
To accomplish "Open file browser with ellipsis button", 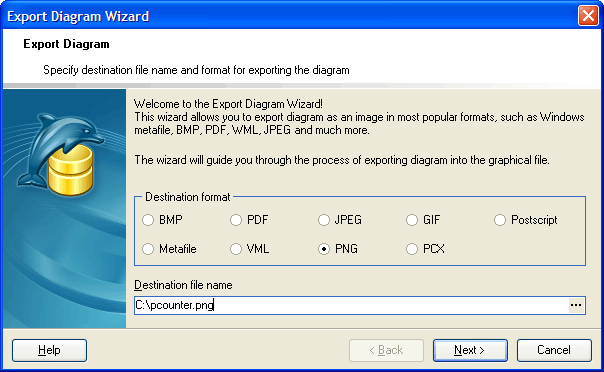I will coord(576,305).
